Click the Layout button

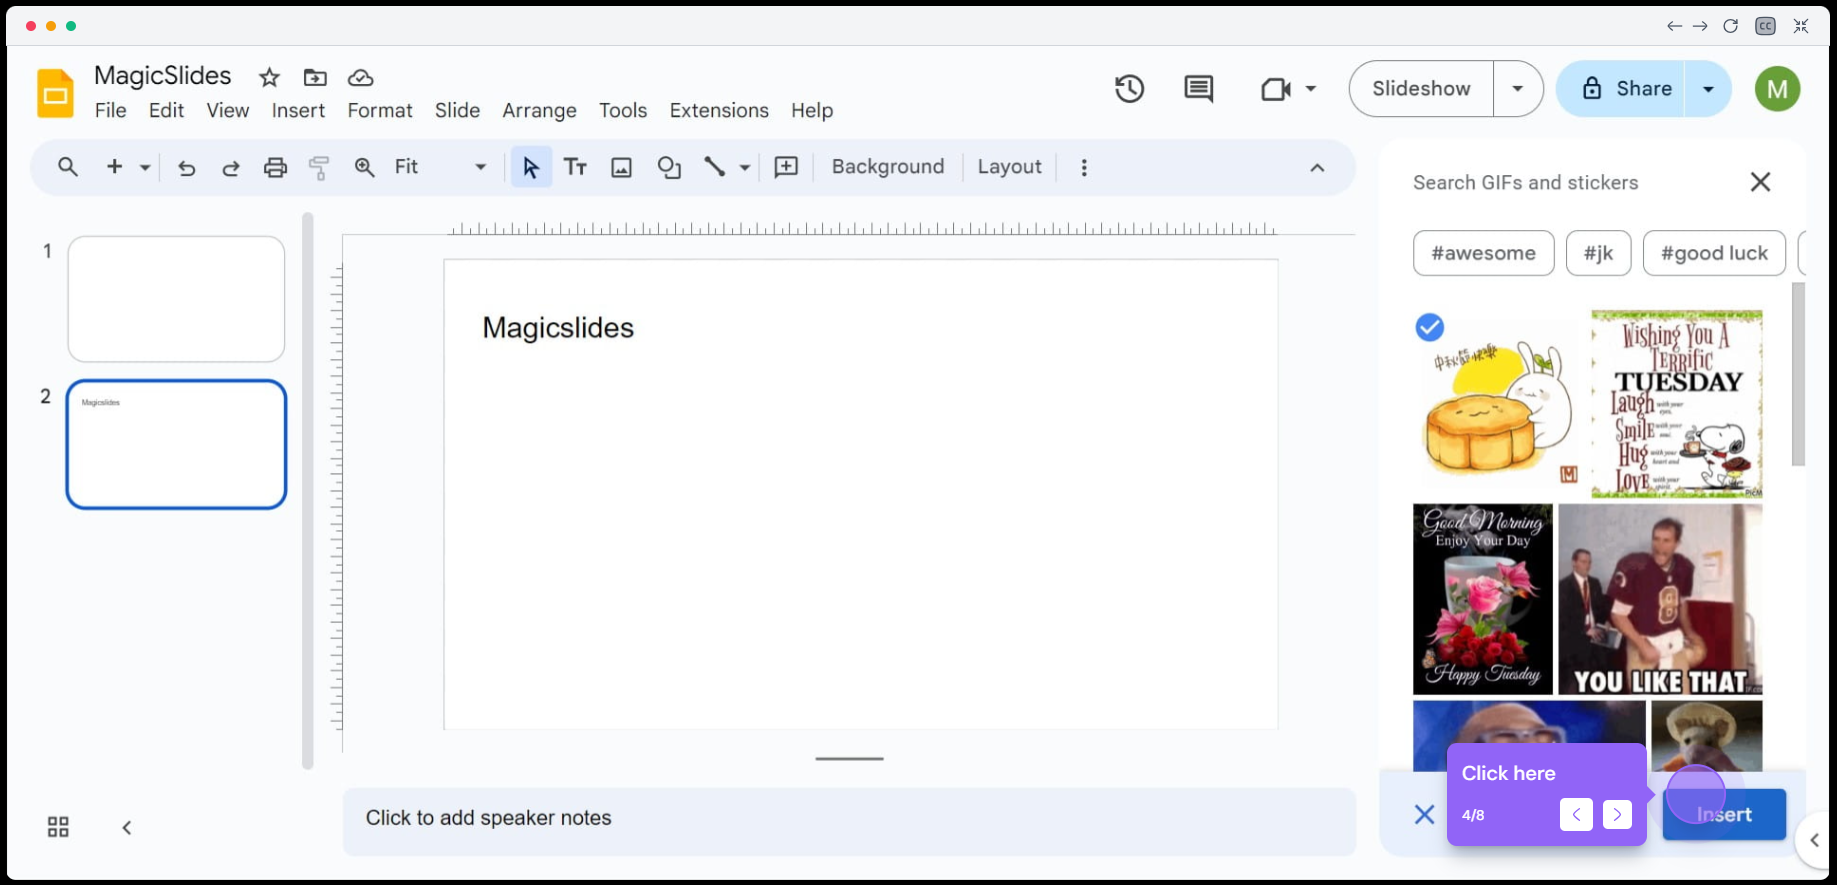(x=1009, y=167)
